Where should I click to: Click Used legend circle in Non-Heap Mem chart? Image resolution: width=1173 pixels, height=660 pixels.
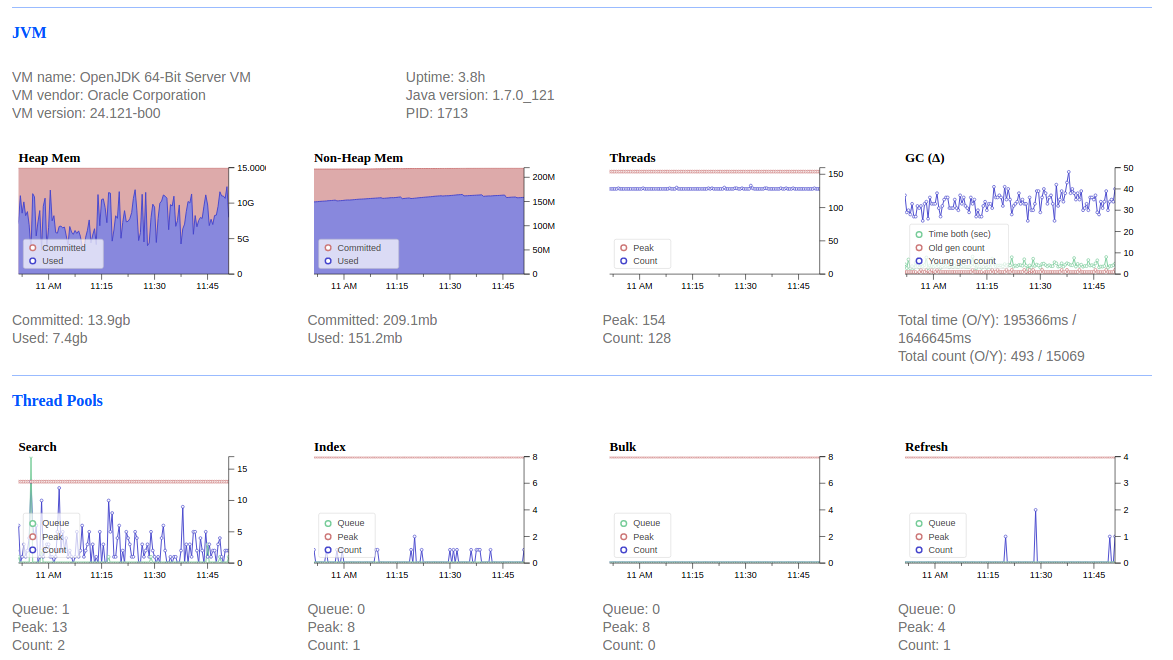point(328,261)
